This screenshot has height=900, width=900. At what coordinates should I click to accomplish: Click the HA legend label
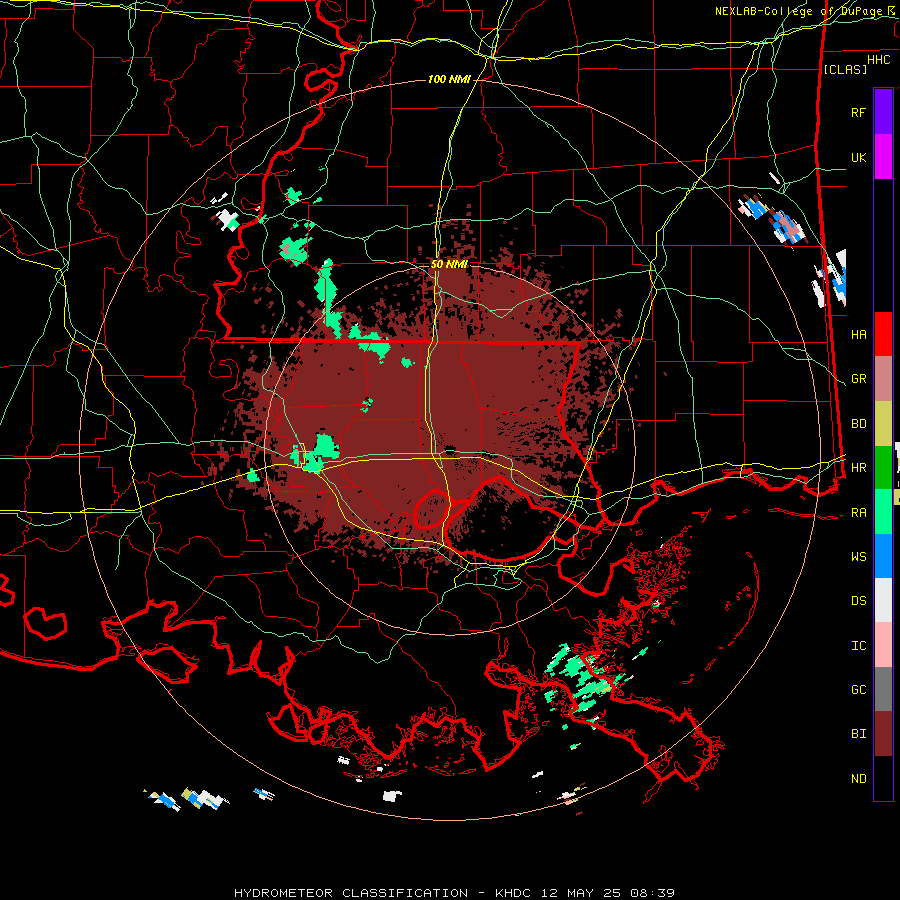click(x=858, y=334)
